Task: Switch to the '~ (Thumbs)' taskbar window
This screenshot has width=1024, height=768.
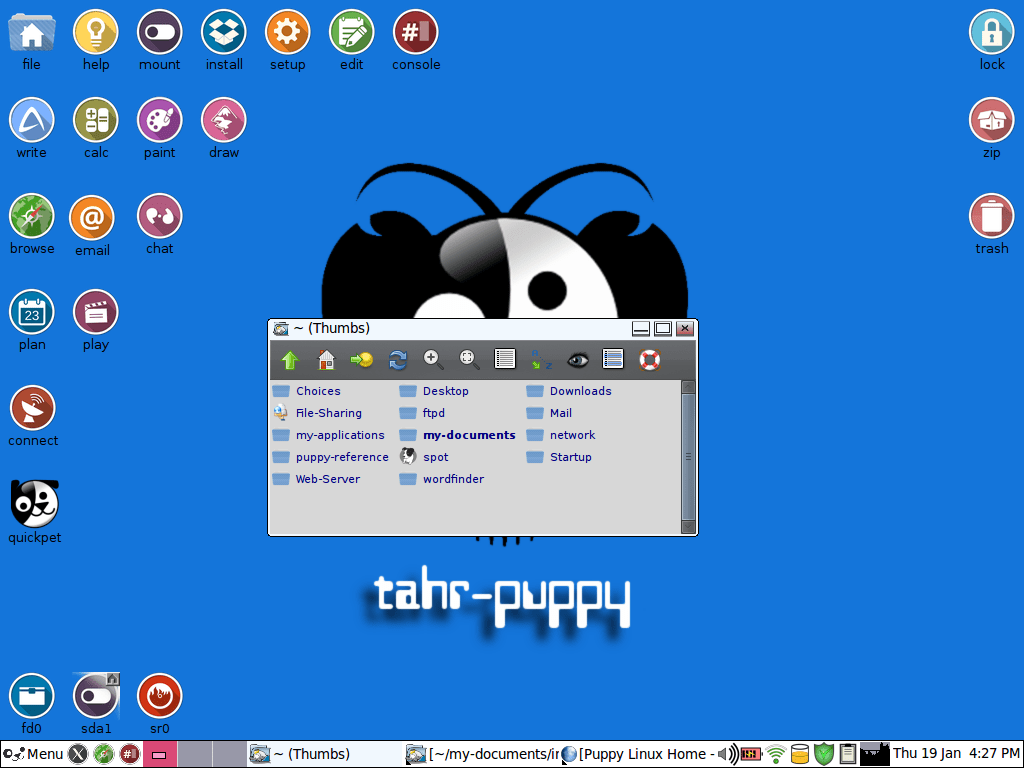Action: coord(325,754)
